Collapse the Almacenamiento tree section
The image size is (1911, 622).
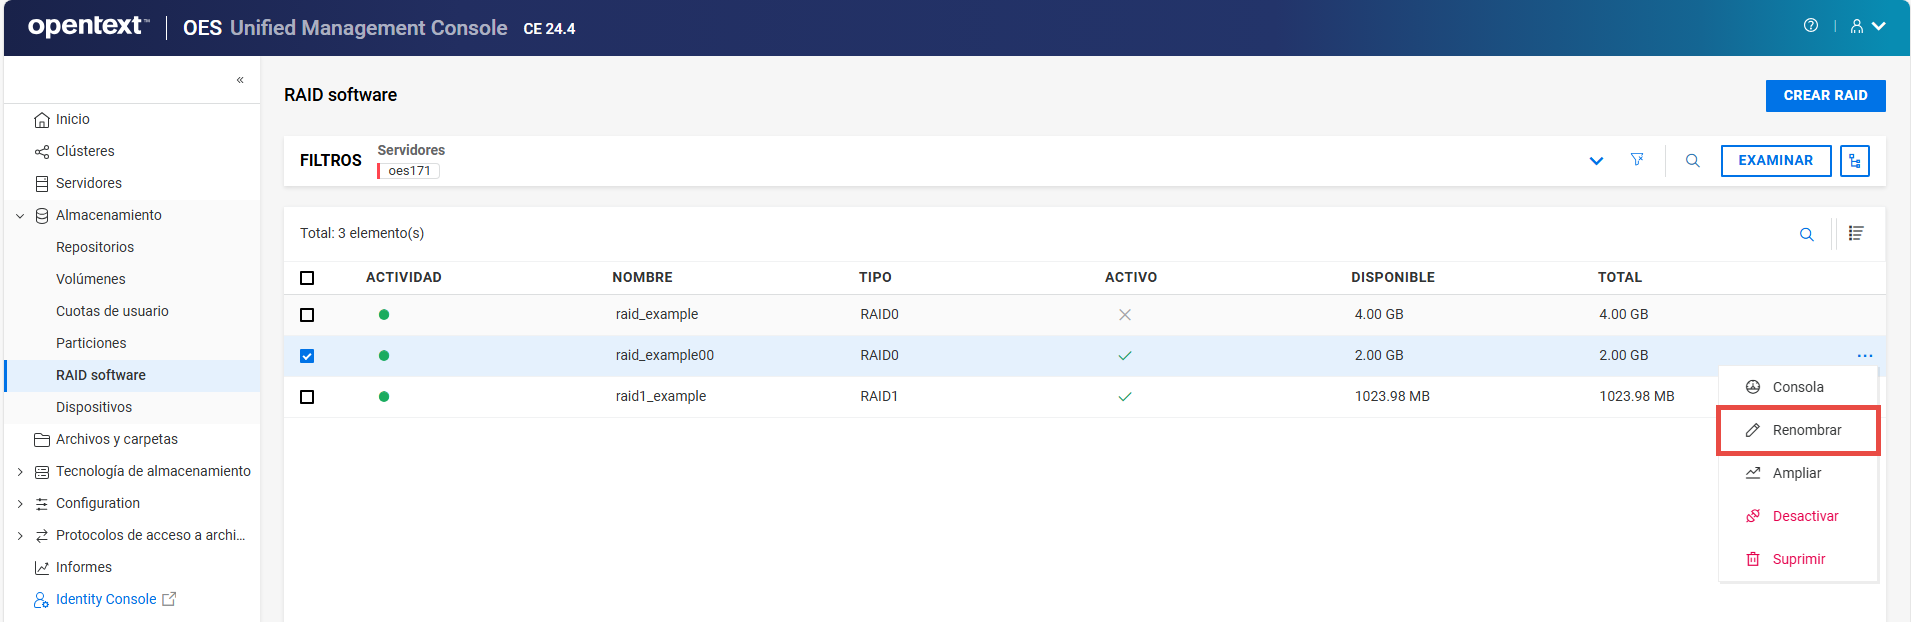click(x=20, y=216)
